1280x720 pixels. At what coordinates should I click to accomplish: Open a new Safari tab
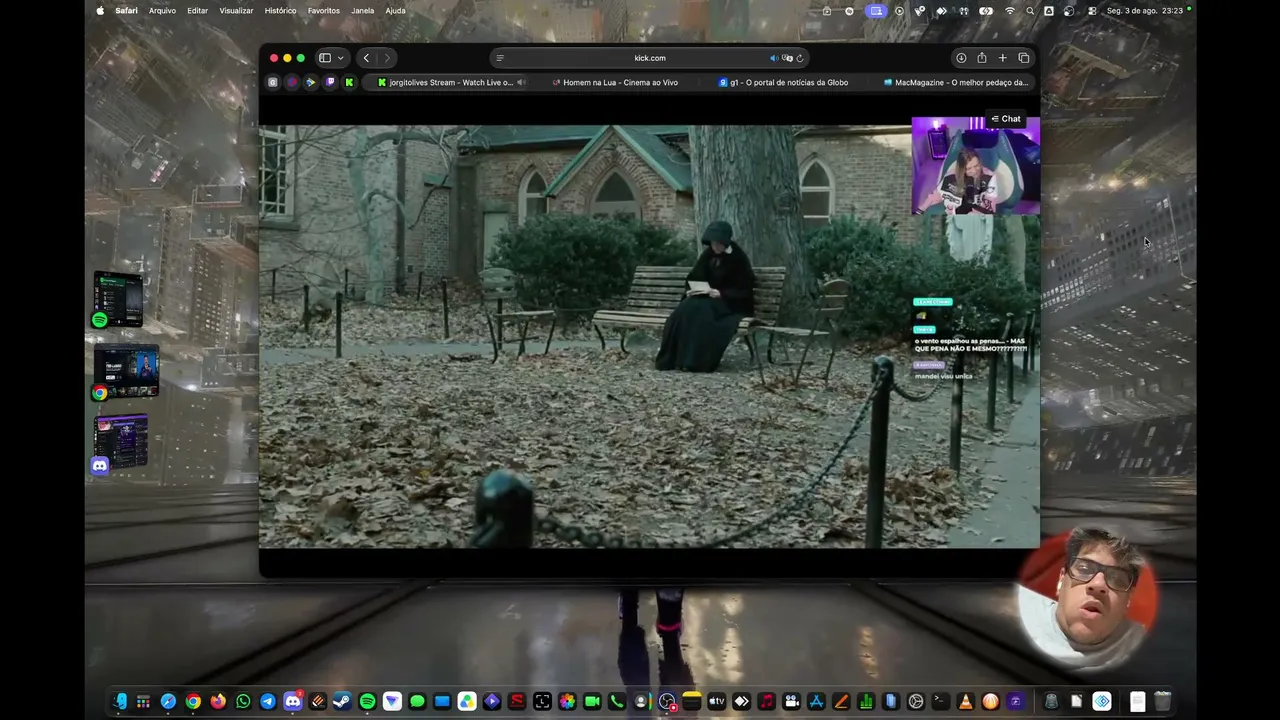pos(1003,58)
